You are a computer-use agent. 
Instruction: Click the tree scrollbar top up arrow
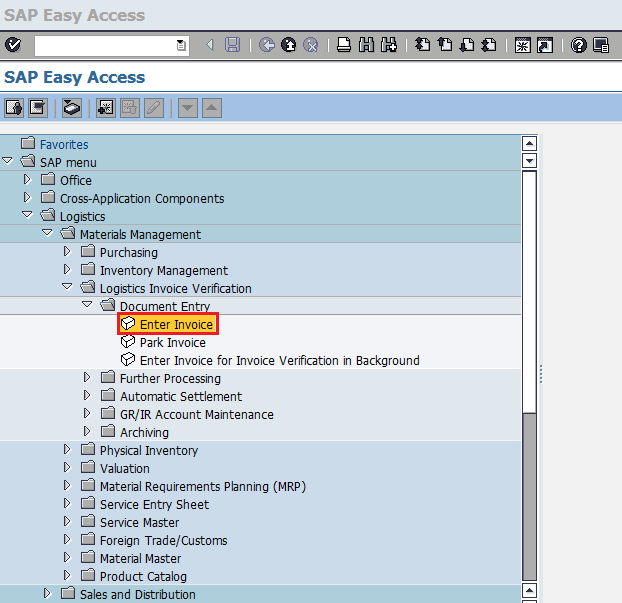[x=529, y=144]
